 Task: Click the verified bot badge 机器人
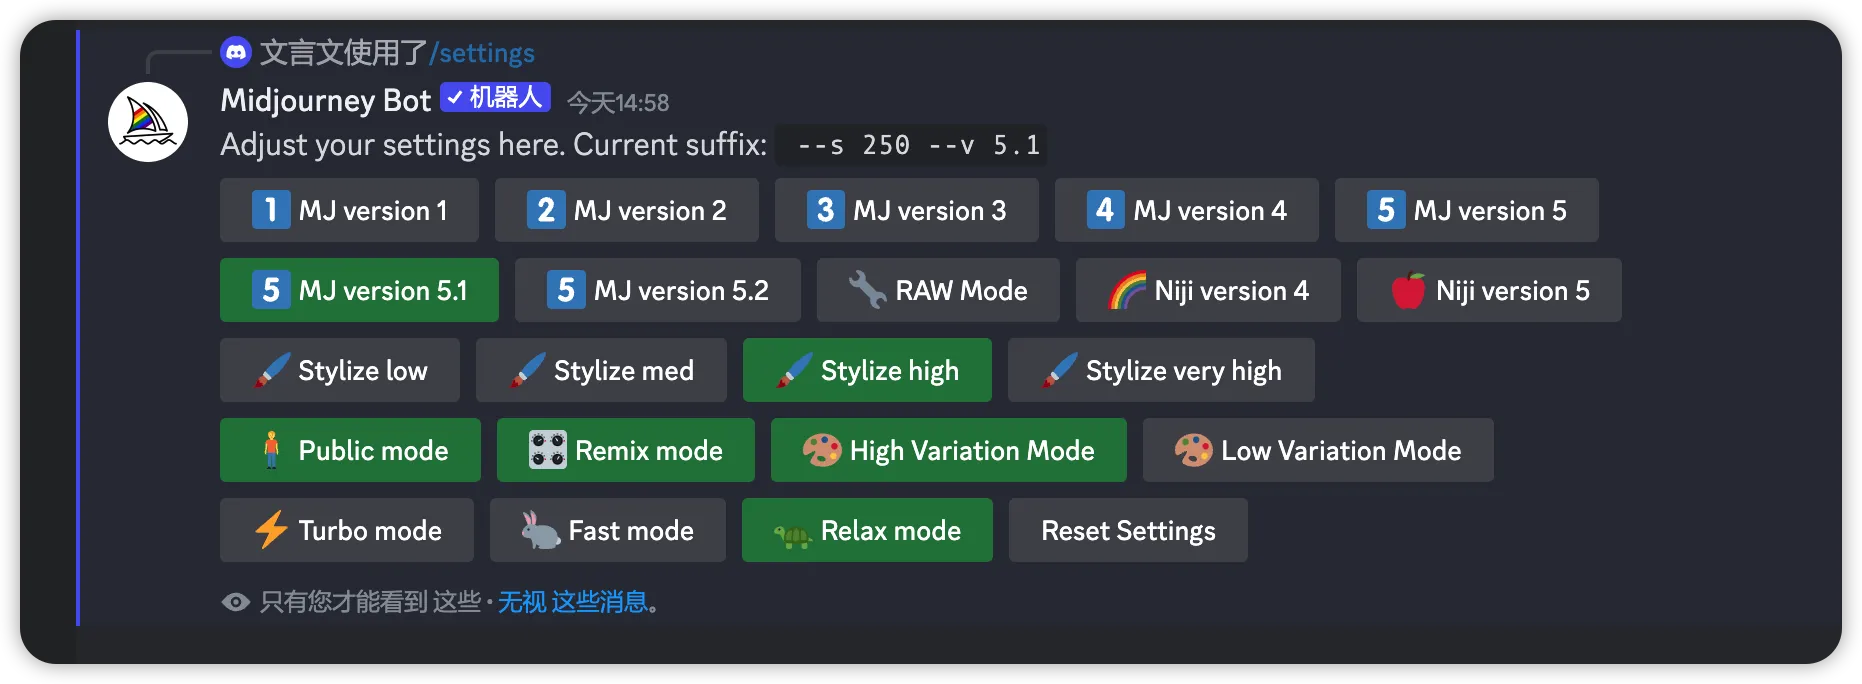pyautogui.click(x=495, y=98)
